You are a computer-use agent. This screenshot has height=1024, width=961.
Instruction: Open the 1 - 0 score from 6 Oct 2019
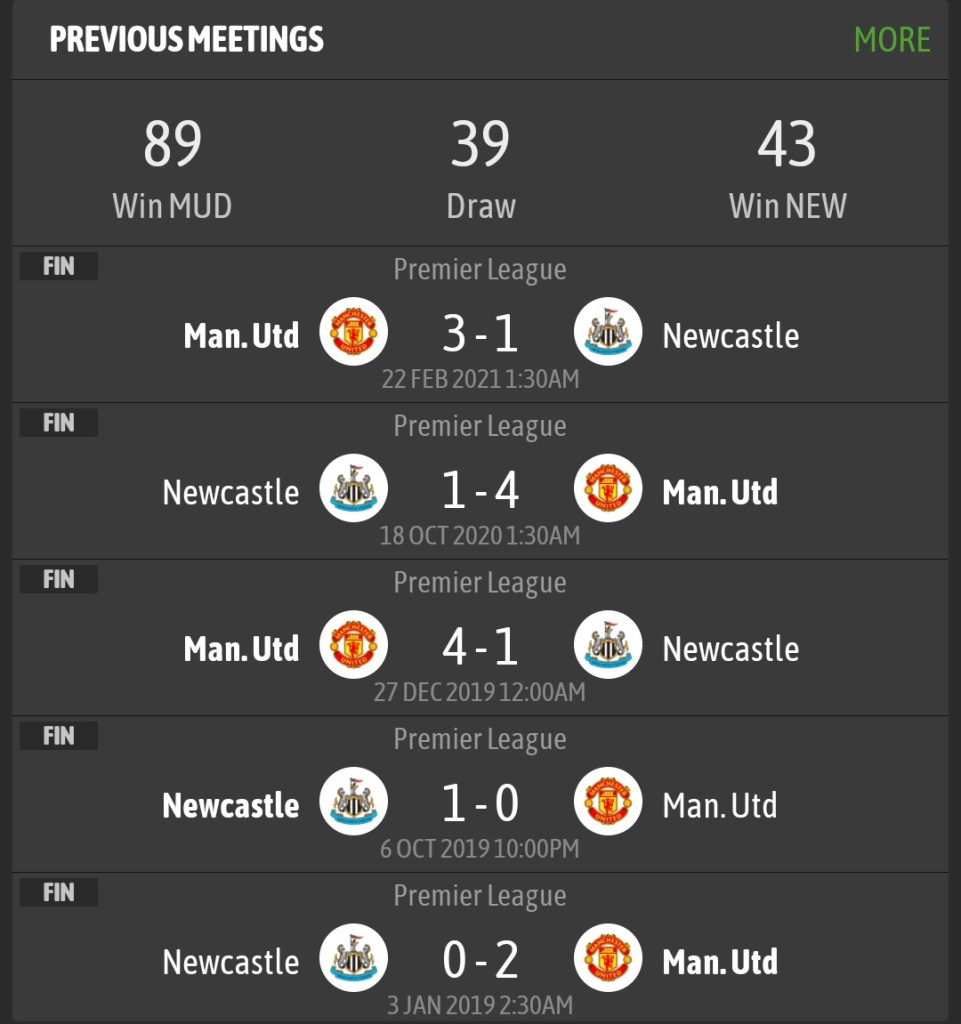tap(480, 803)
